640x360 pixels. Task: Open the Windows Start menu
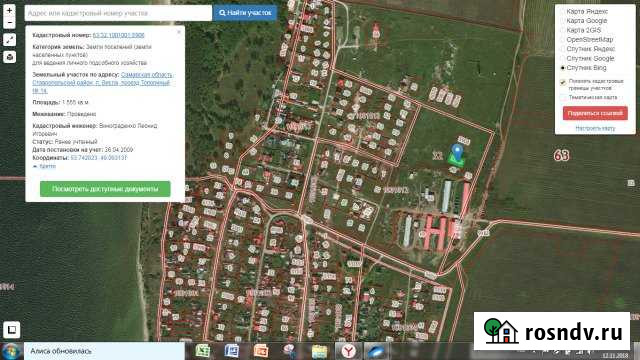(x=11, y=351)
